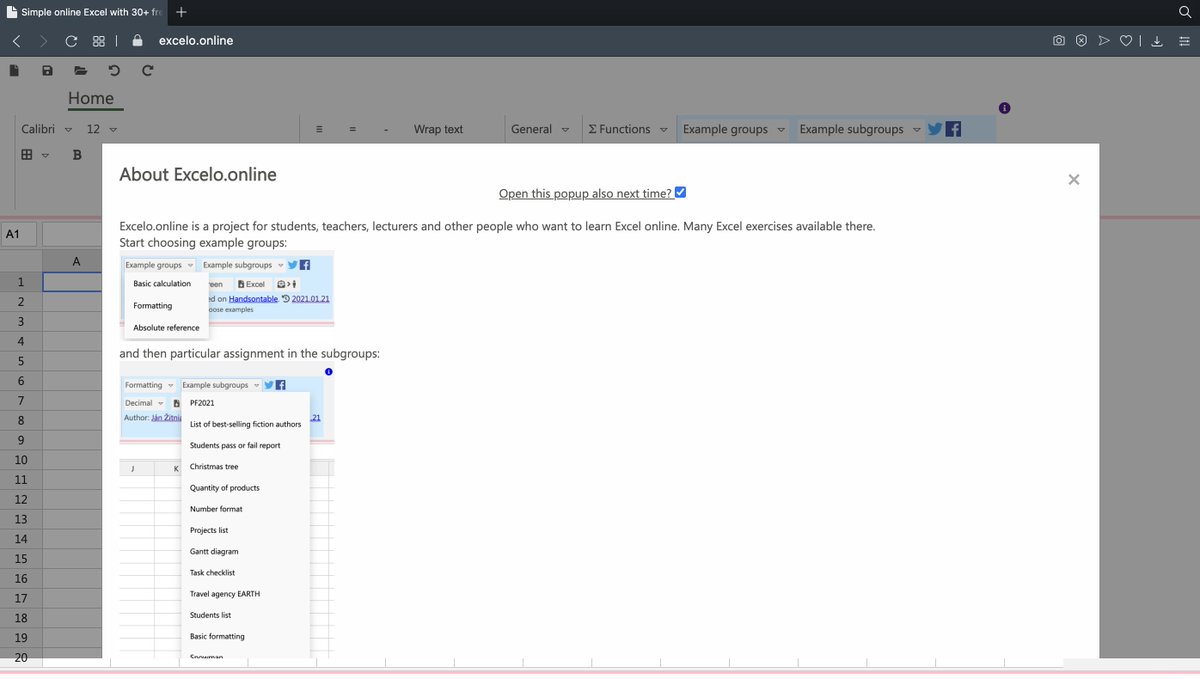Open Excelo's Twitter page
Viewport: 1200px width, 679px height.
coord(934,128)
